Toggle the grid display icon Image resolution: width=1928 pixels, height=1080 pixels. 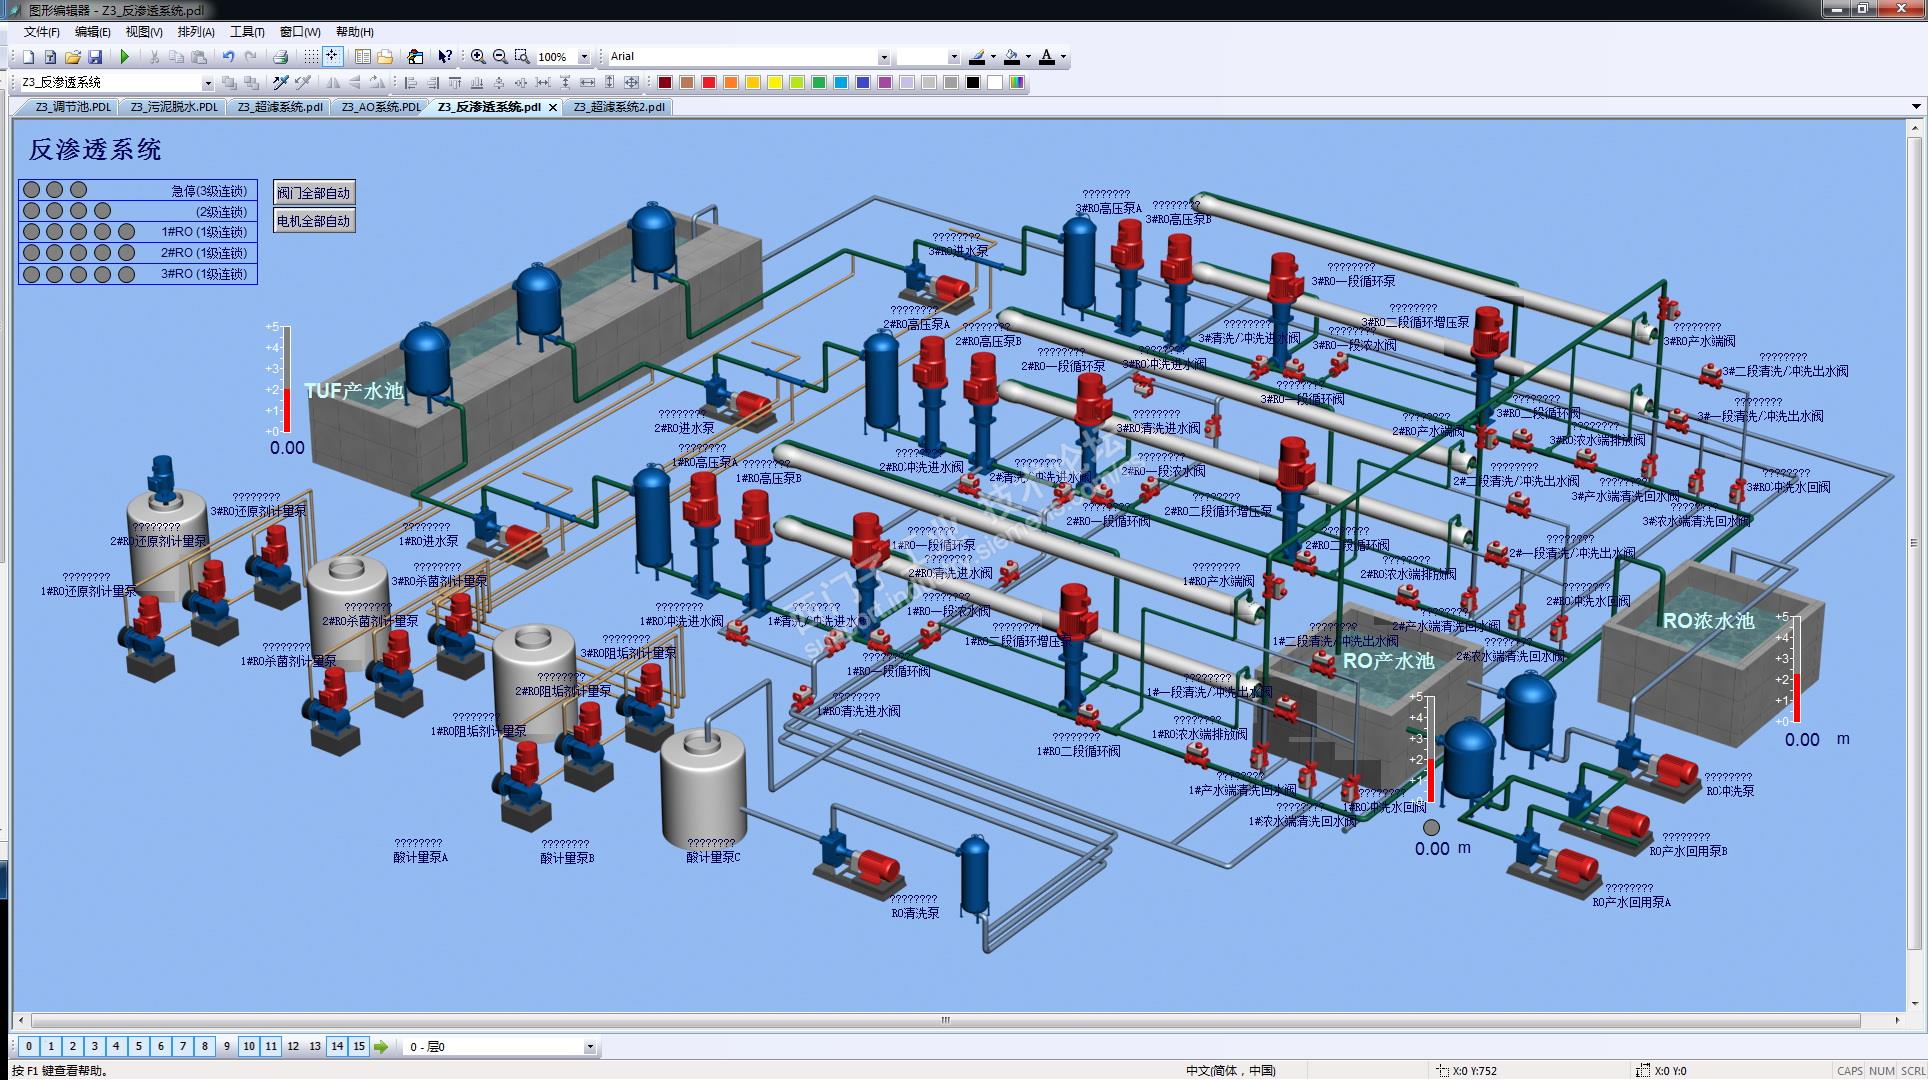point(311,57)
